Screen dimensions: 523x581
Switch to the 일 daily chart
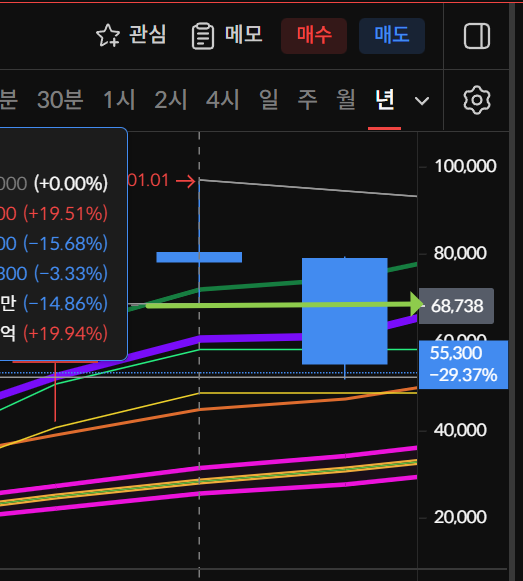pyautogui.click(x=269, y=100)
